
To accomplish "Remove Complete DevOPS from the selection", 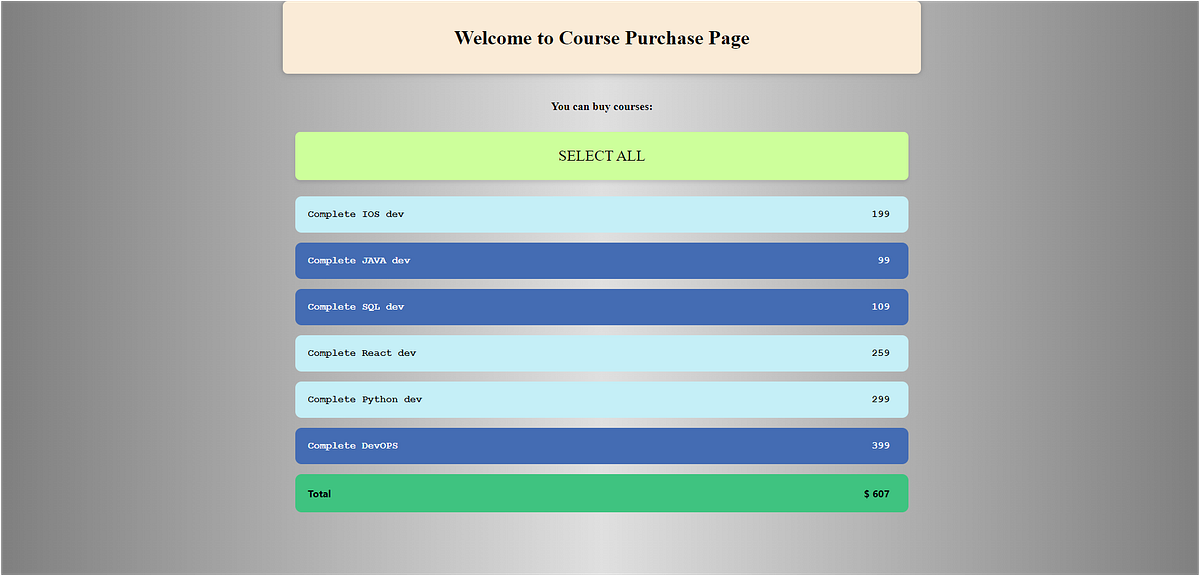I will [600, 446].
